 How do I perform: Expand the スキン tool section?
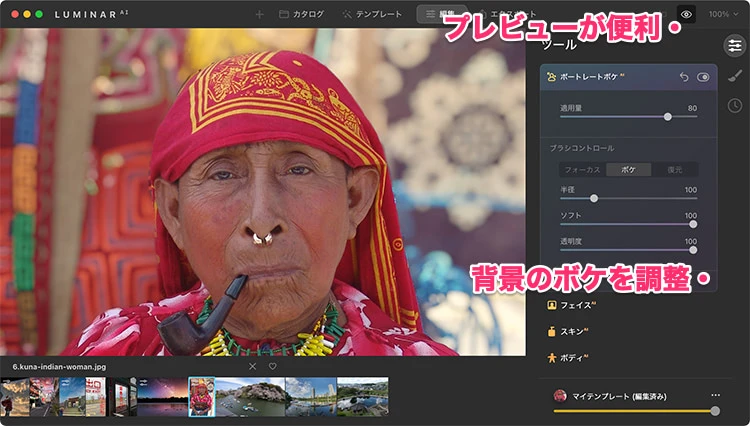[572, 330]
